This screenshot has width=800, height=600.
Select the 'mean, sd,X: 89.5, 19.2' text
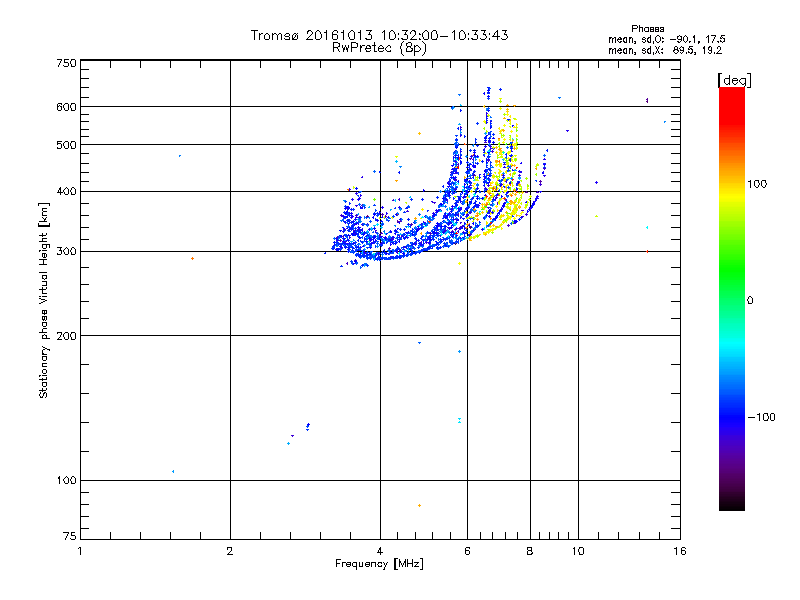pyautogui.click(x=665, y=50)
